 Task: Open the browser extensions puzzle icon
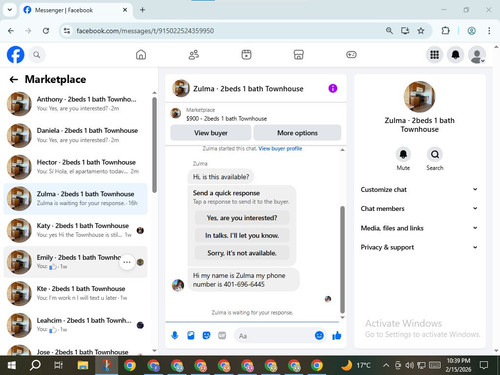point(445,31)
